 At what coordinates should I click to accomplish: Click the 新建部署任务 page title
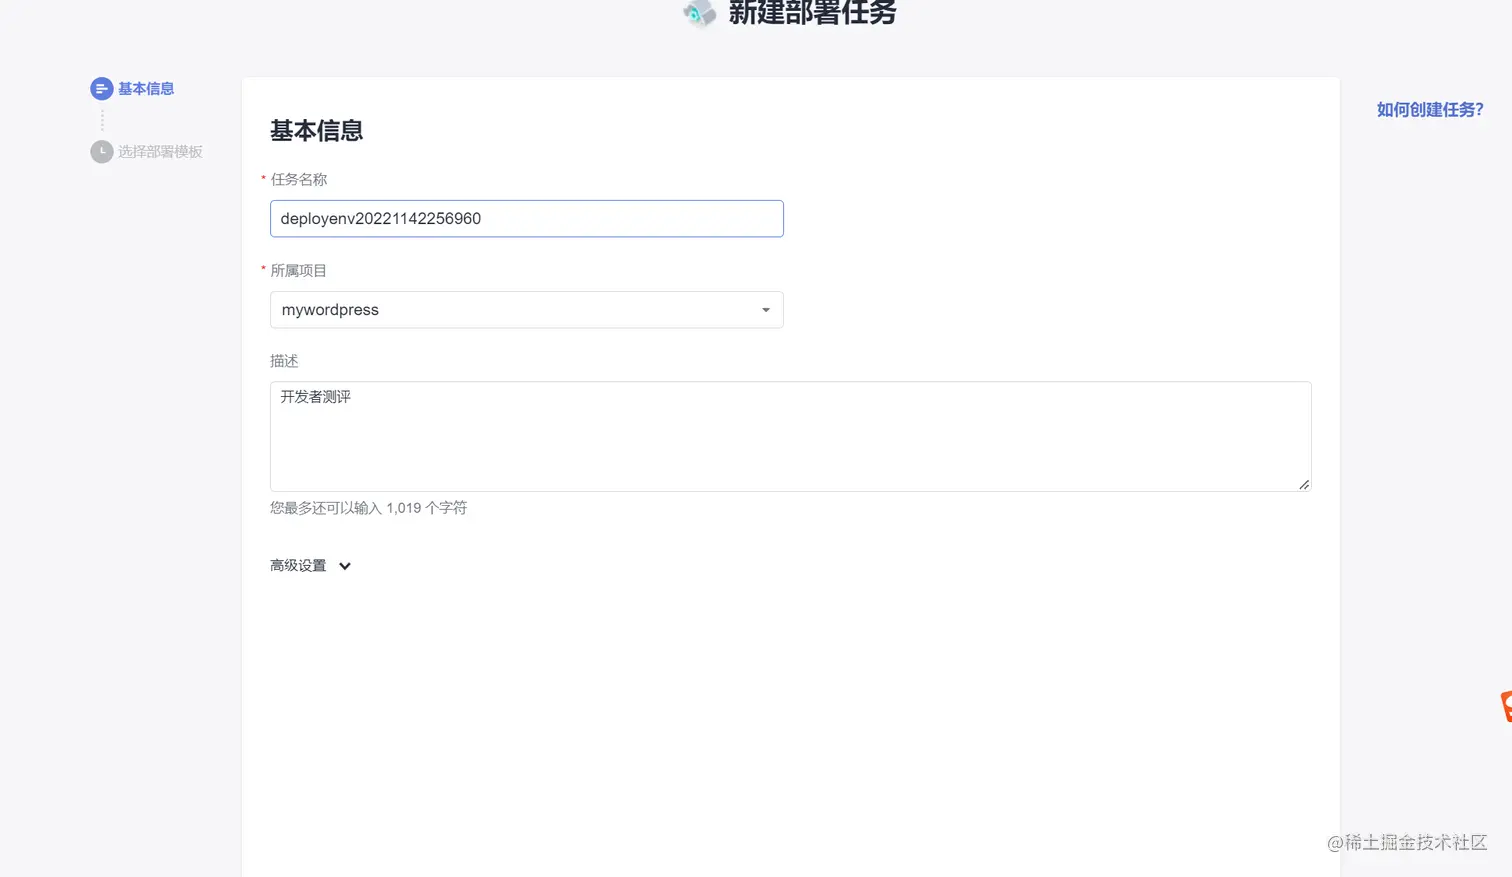812,13
